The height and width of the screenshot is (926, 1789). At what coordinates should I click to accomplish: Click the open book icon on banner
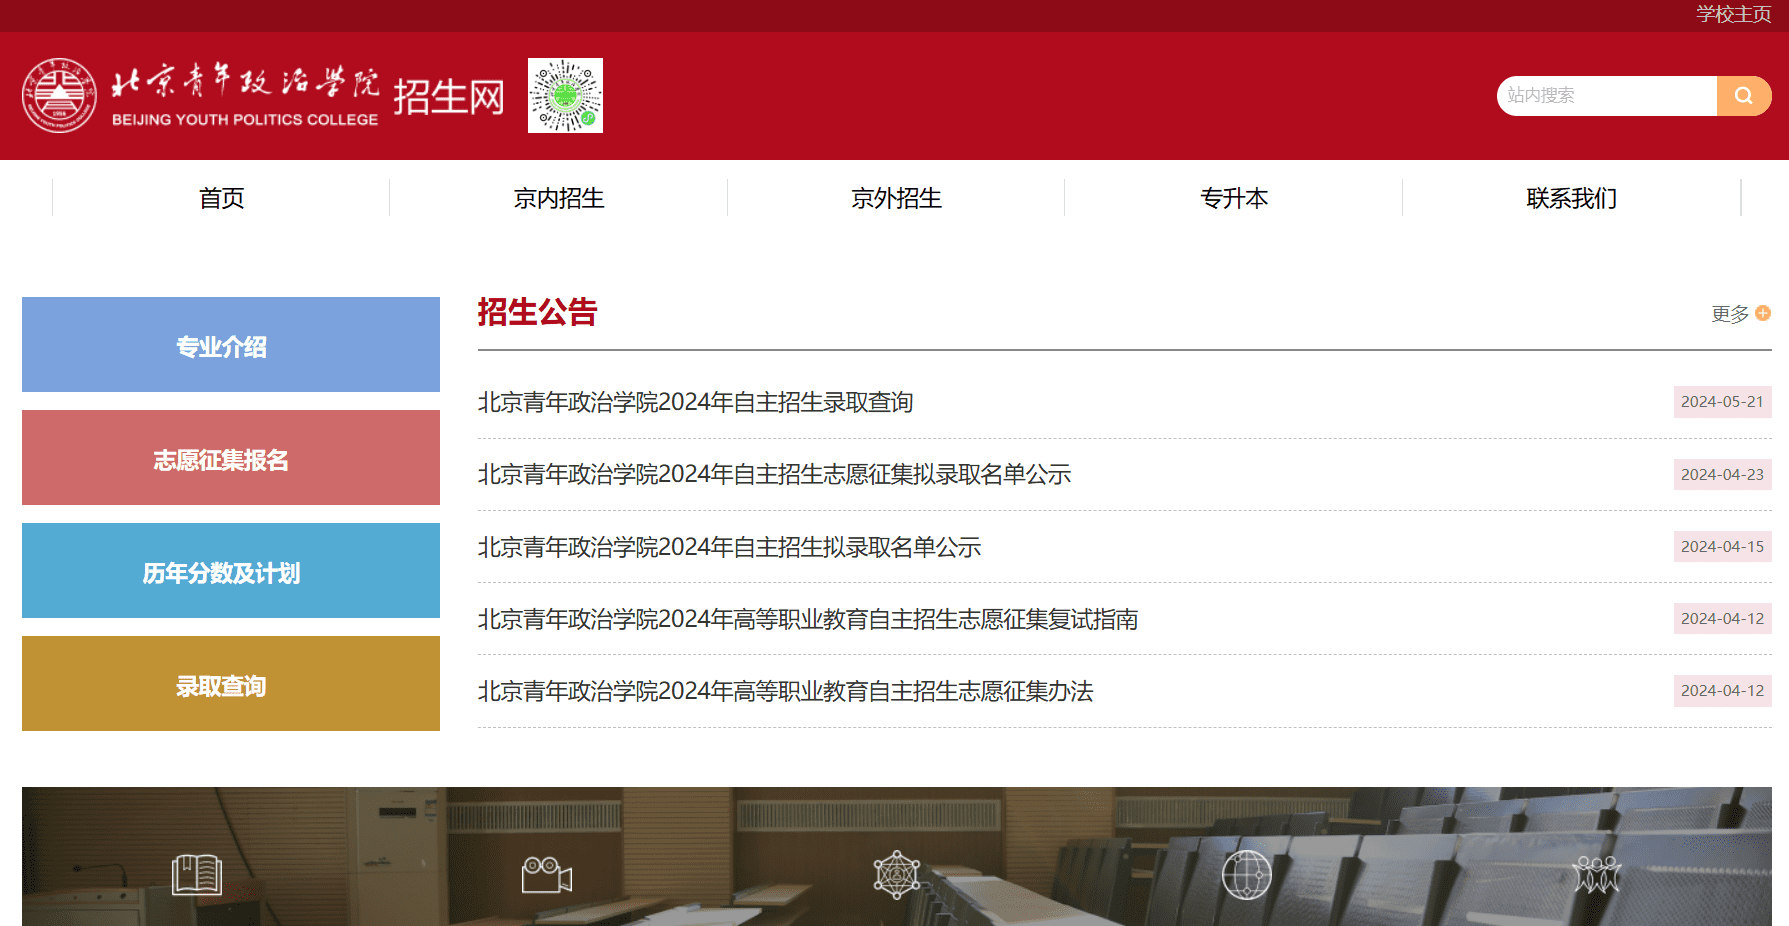196,875
